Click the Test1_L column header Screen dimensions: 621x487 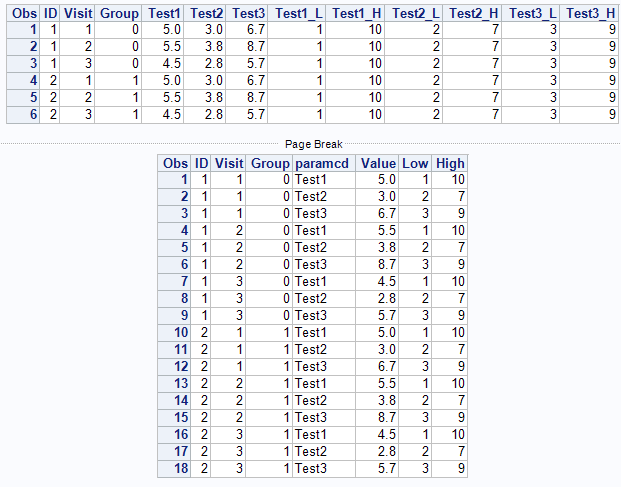pos(298,12)
